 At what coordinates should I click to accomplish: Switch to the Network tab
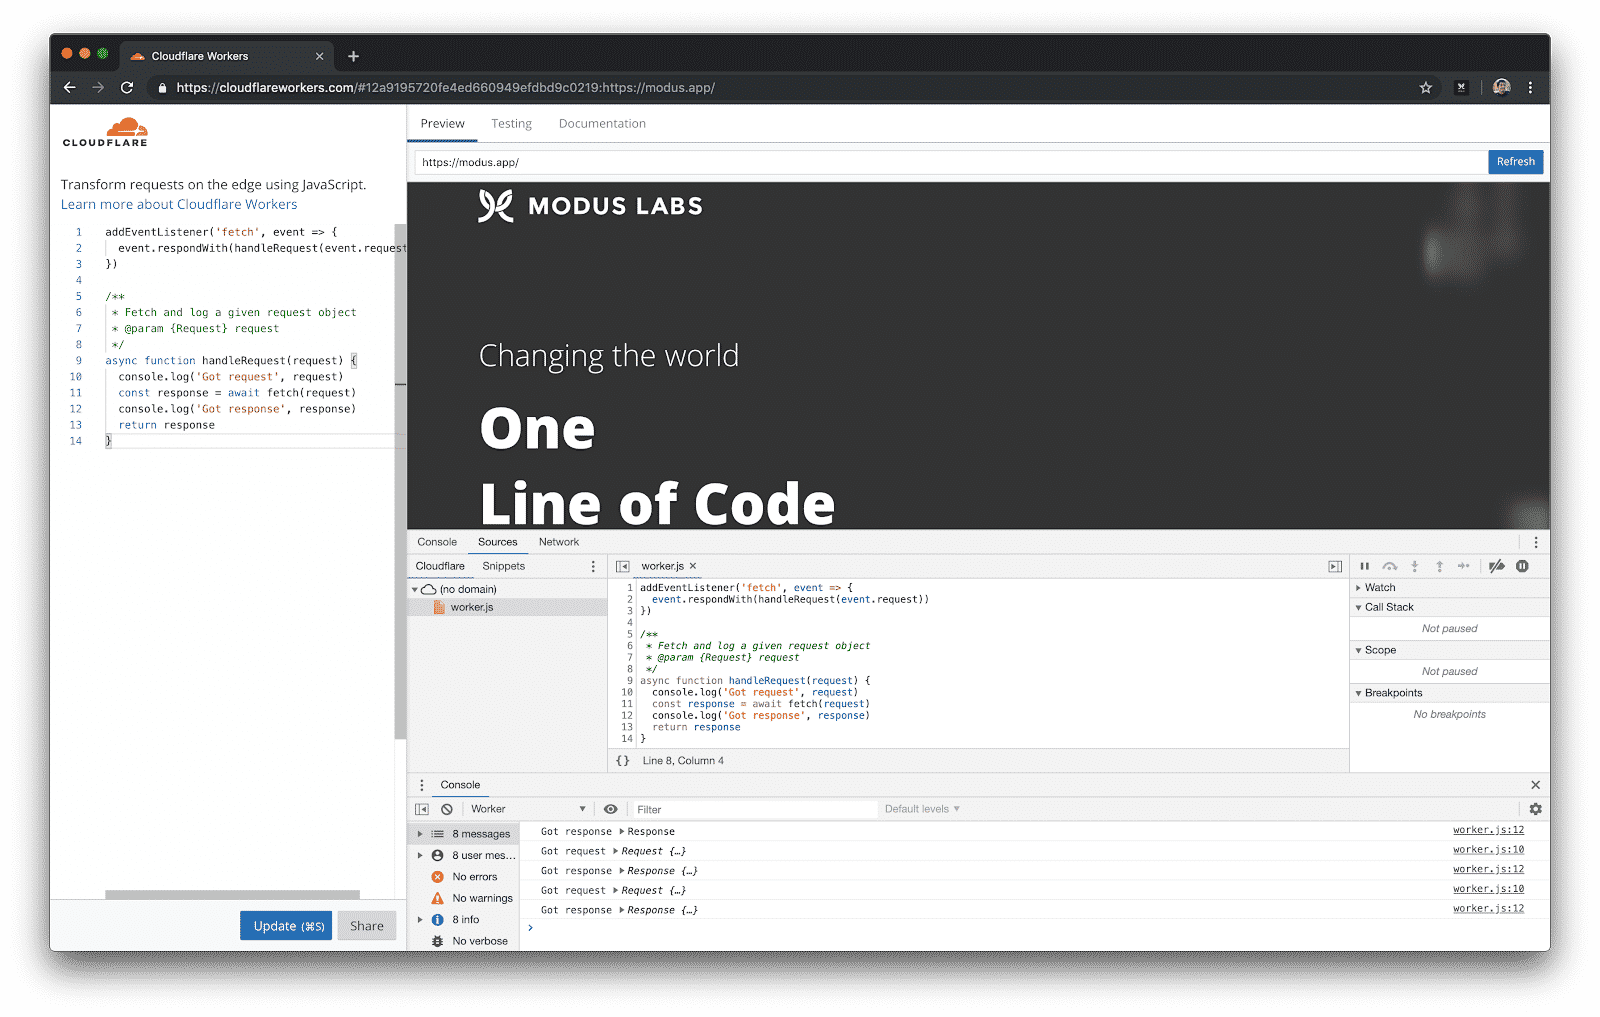coord(558,542)
